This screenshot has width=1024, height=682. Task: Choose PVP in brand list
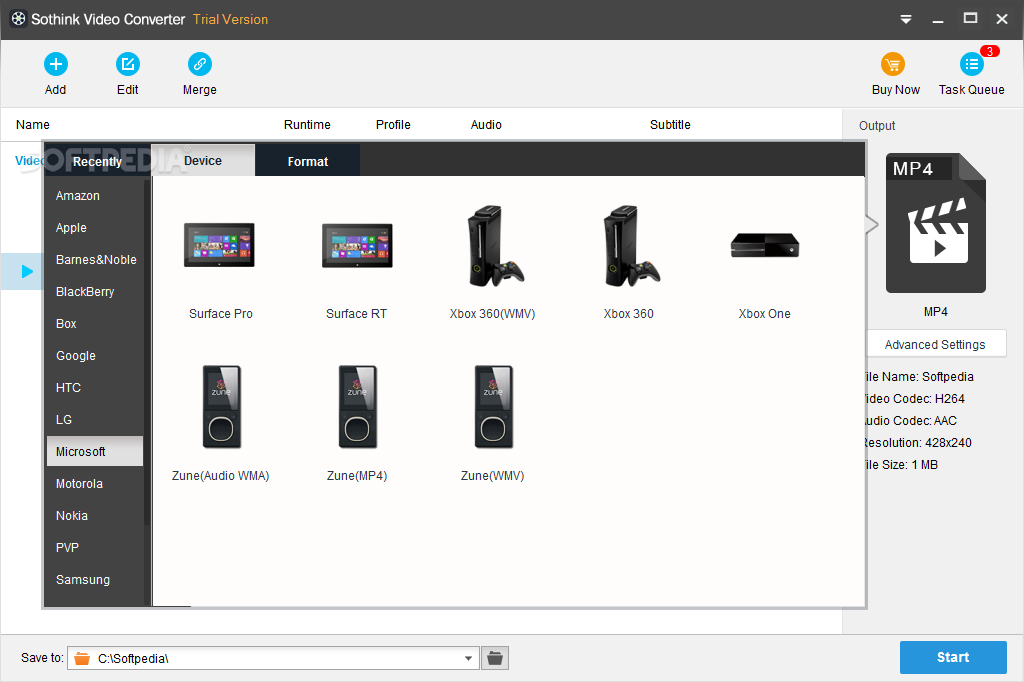[x=95, y=547]
